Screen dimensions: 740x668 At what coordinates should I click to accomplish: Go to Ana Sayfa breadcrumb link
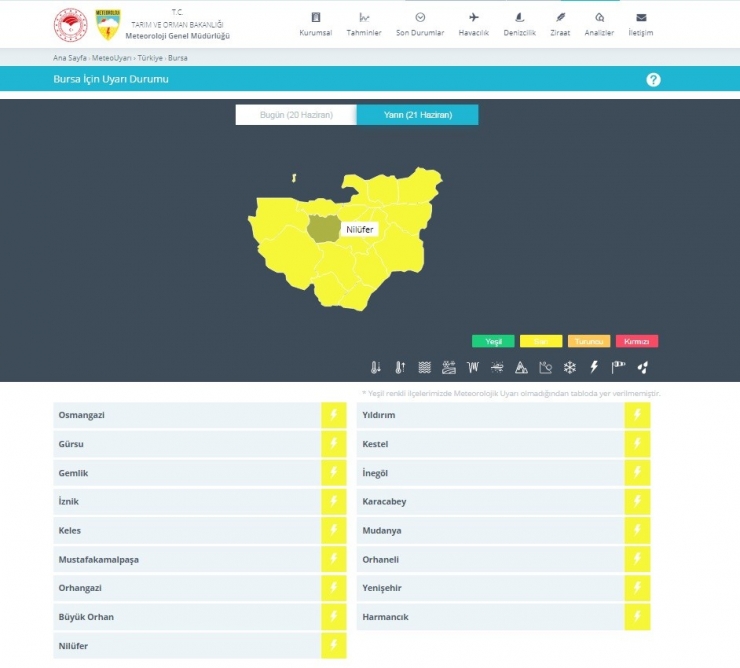[69, 58]
